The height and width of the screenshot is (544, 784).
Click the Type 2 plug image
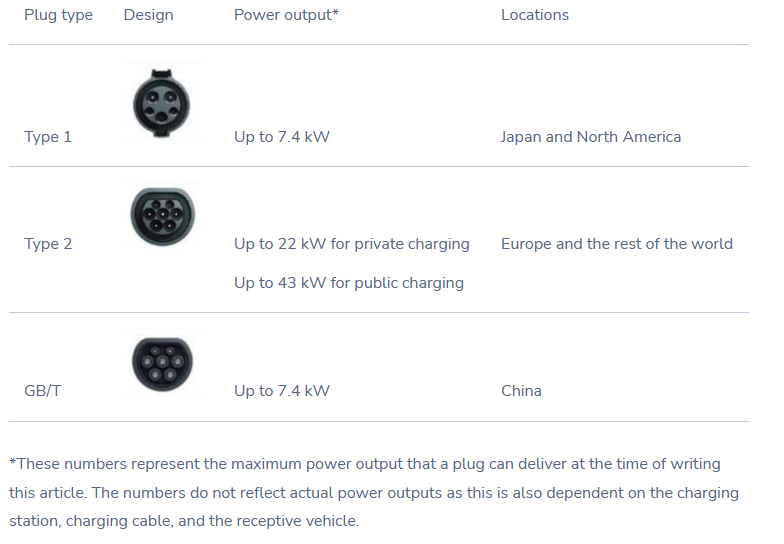[162, 216]
